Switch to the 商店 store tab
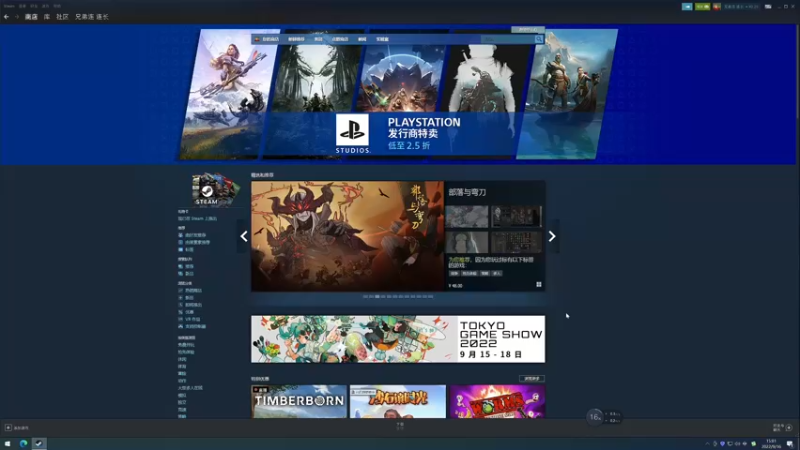800x450 pixels. coord(31,17)
